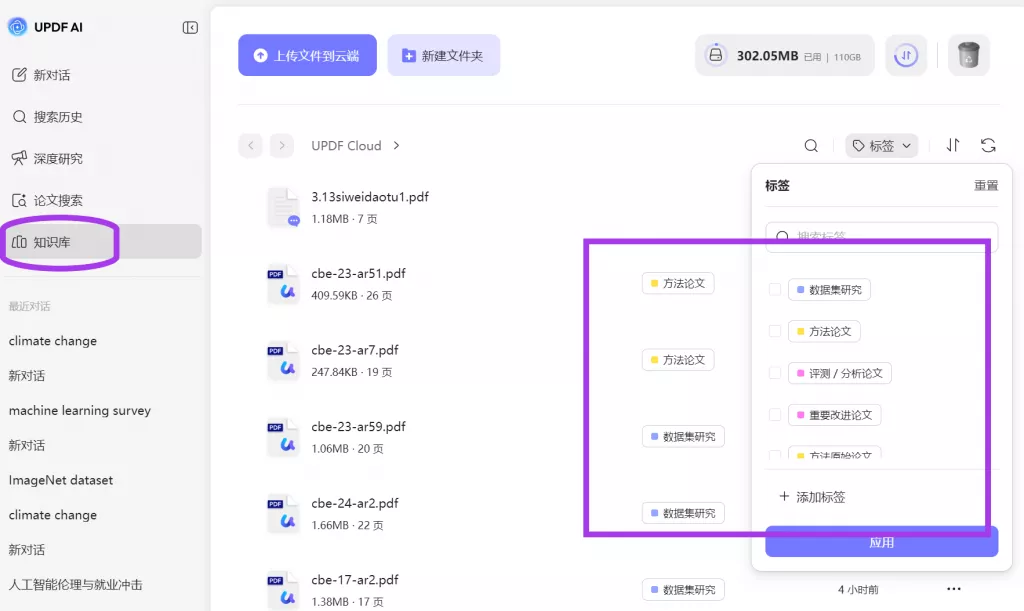Check the 数据集研究 tag filter
The width and height of the screenshot is (1024, 611).
pyautogui.click(x=775, y=289)
